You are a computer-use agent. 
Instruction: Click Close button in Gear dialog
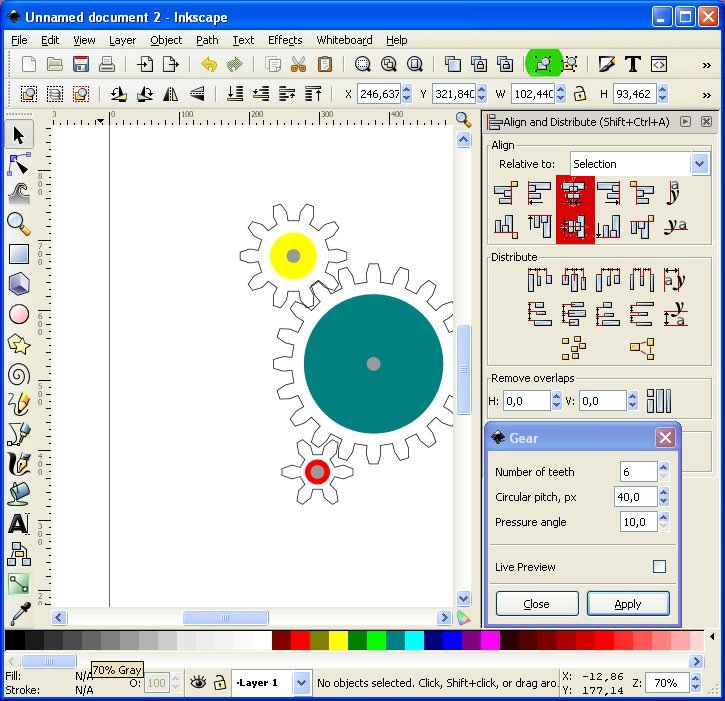[x=537, y=604]
